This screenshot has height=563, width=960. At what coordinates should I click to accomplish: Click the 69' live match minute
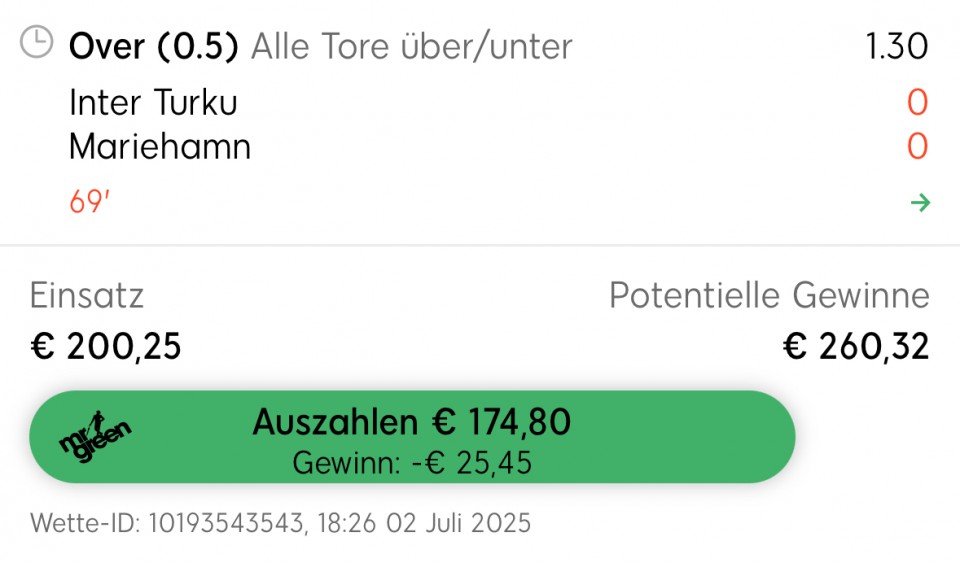(x=89, y=202)
